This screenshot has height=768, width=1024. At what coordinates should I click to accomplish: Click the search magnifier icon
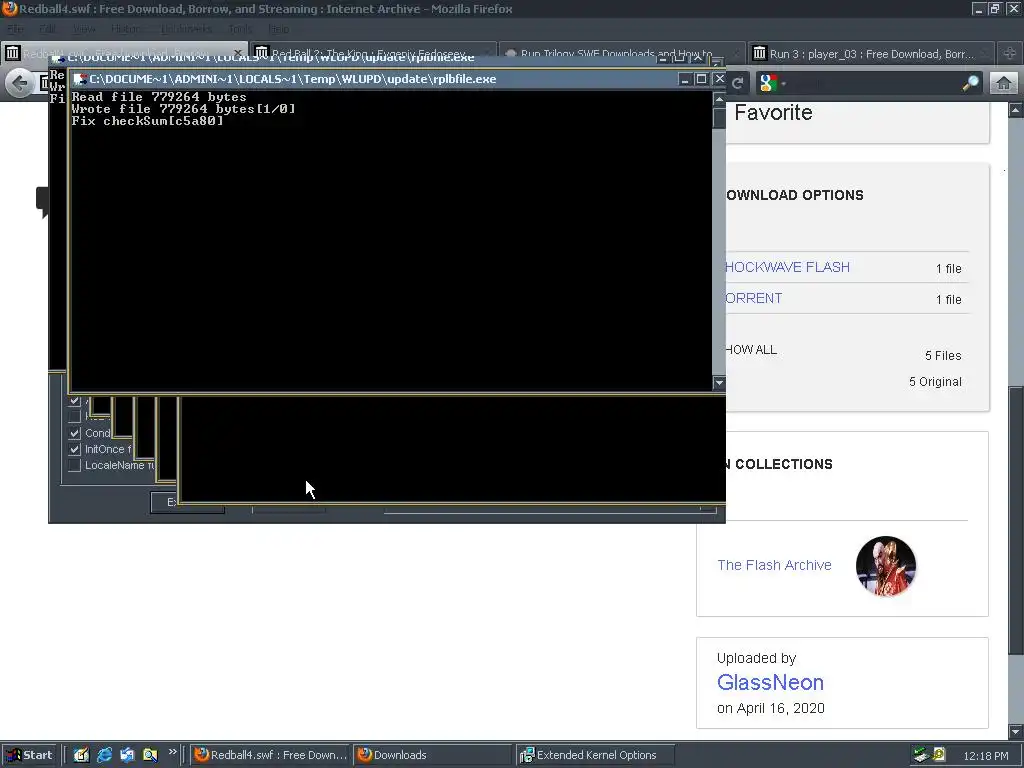[970, 83]
